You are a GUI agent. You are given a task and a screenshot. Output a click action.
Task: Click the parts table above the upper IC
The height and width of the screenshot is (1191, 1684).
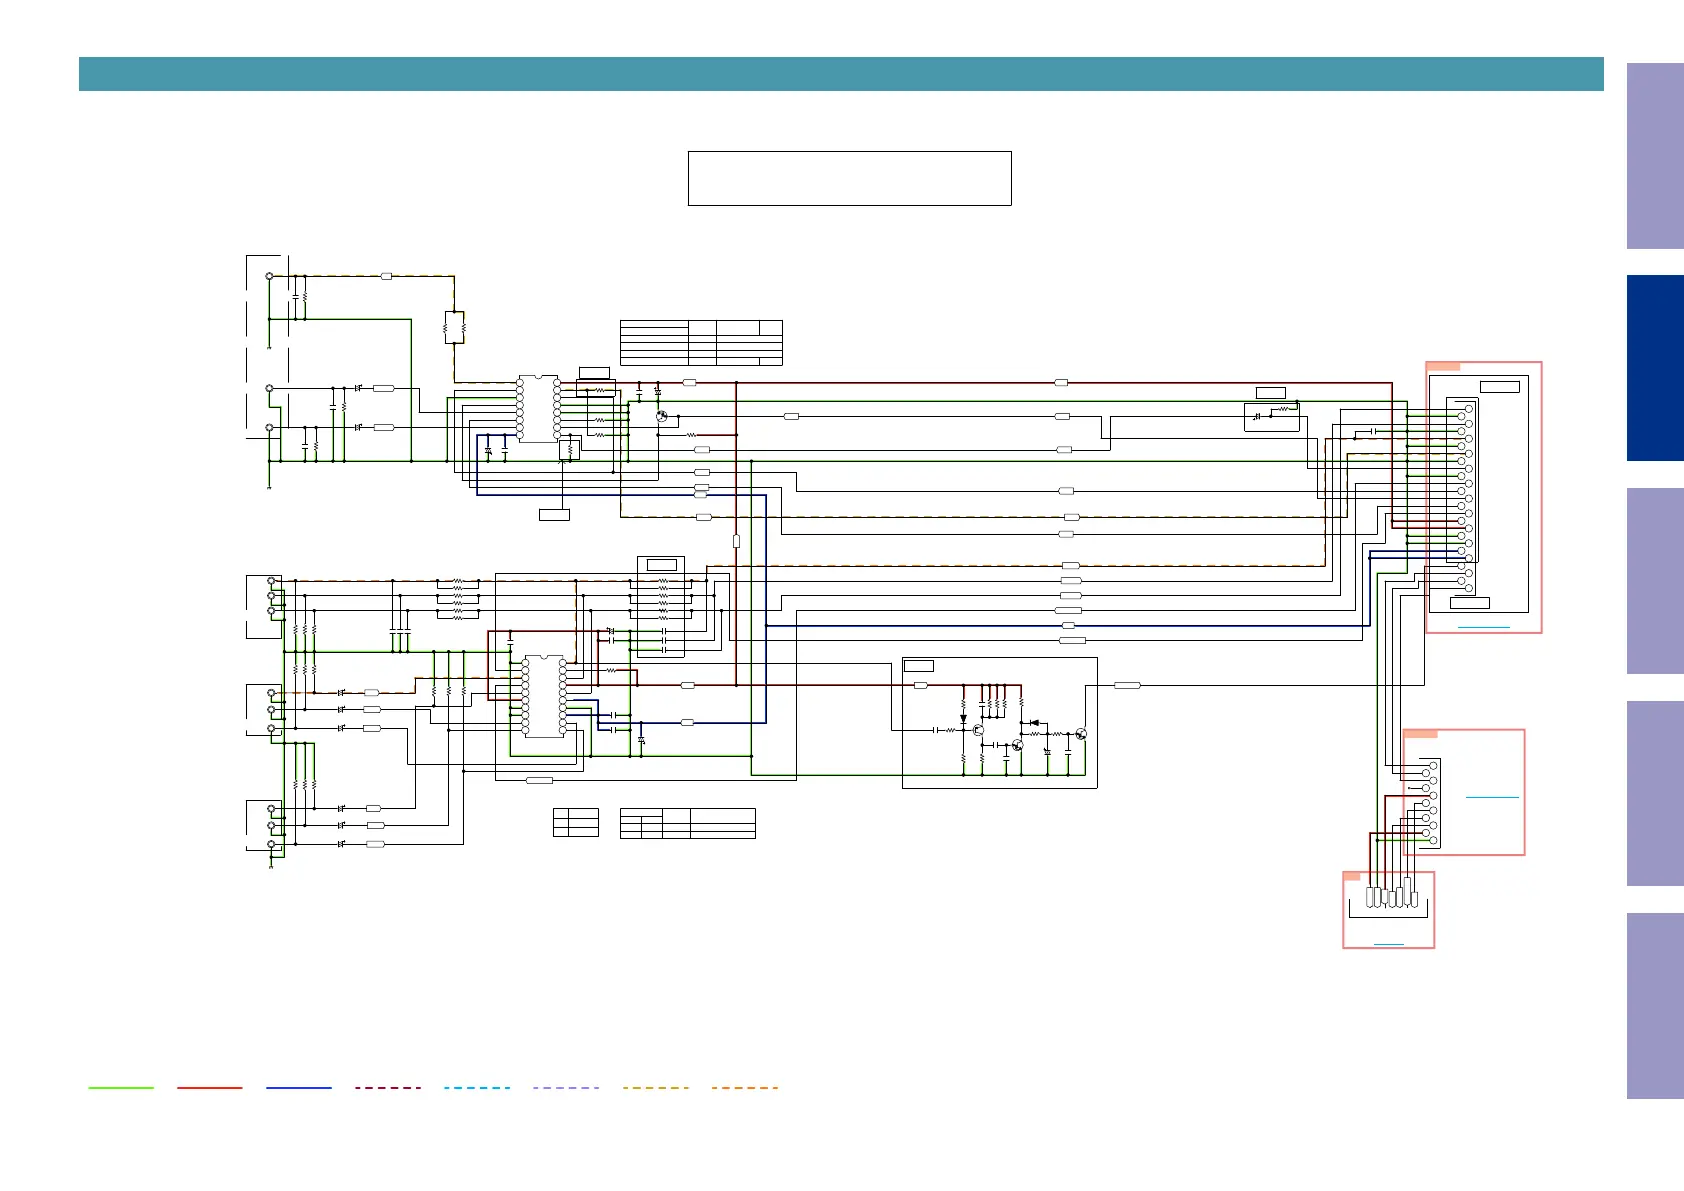[x=700, y=343]
